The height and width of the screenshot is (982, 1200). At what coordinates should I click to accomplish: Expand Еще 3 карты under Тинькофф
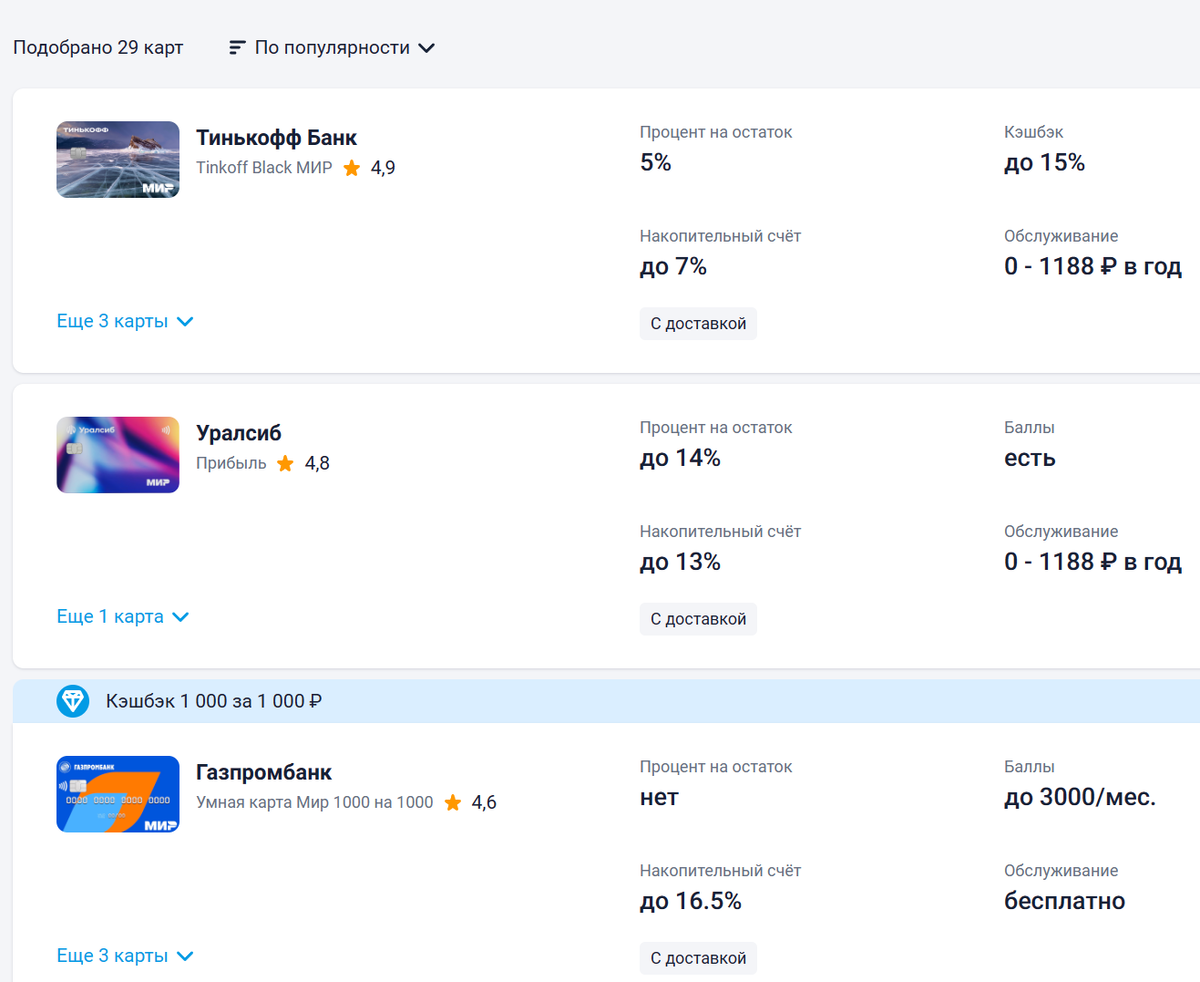(124, 322)
